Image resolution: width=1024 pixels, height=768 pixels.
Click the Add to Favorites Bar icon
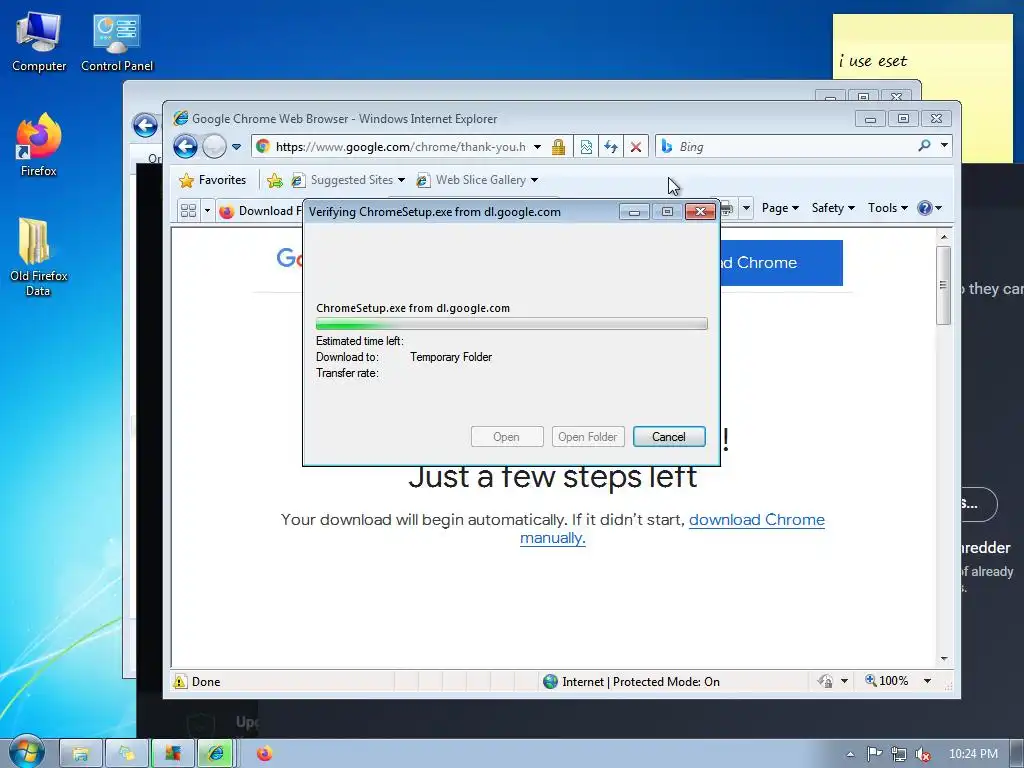click(275, 180)
